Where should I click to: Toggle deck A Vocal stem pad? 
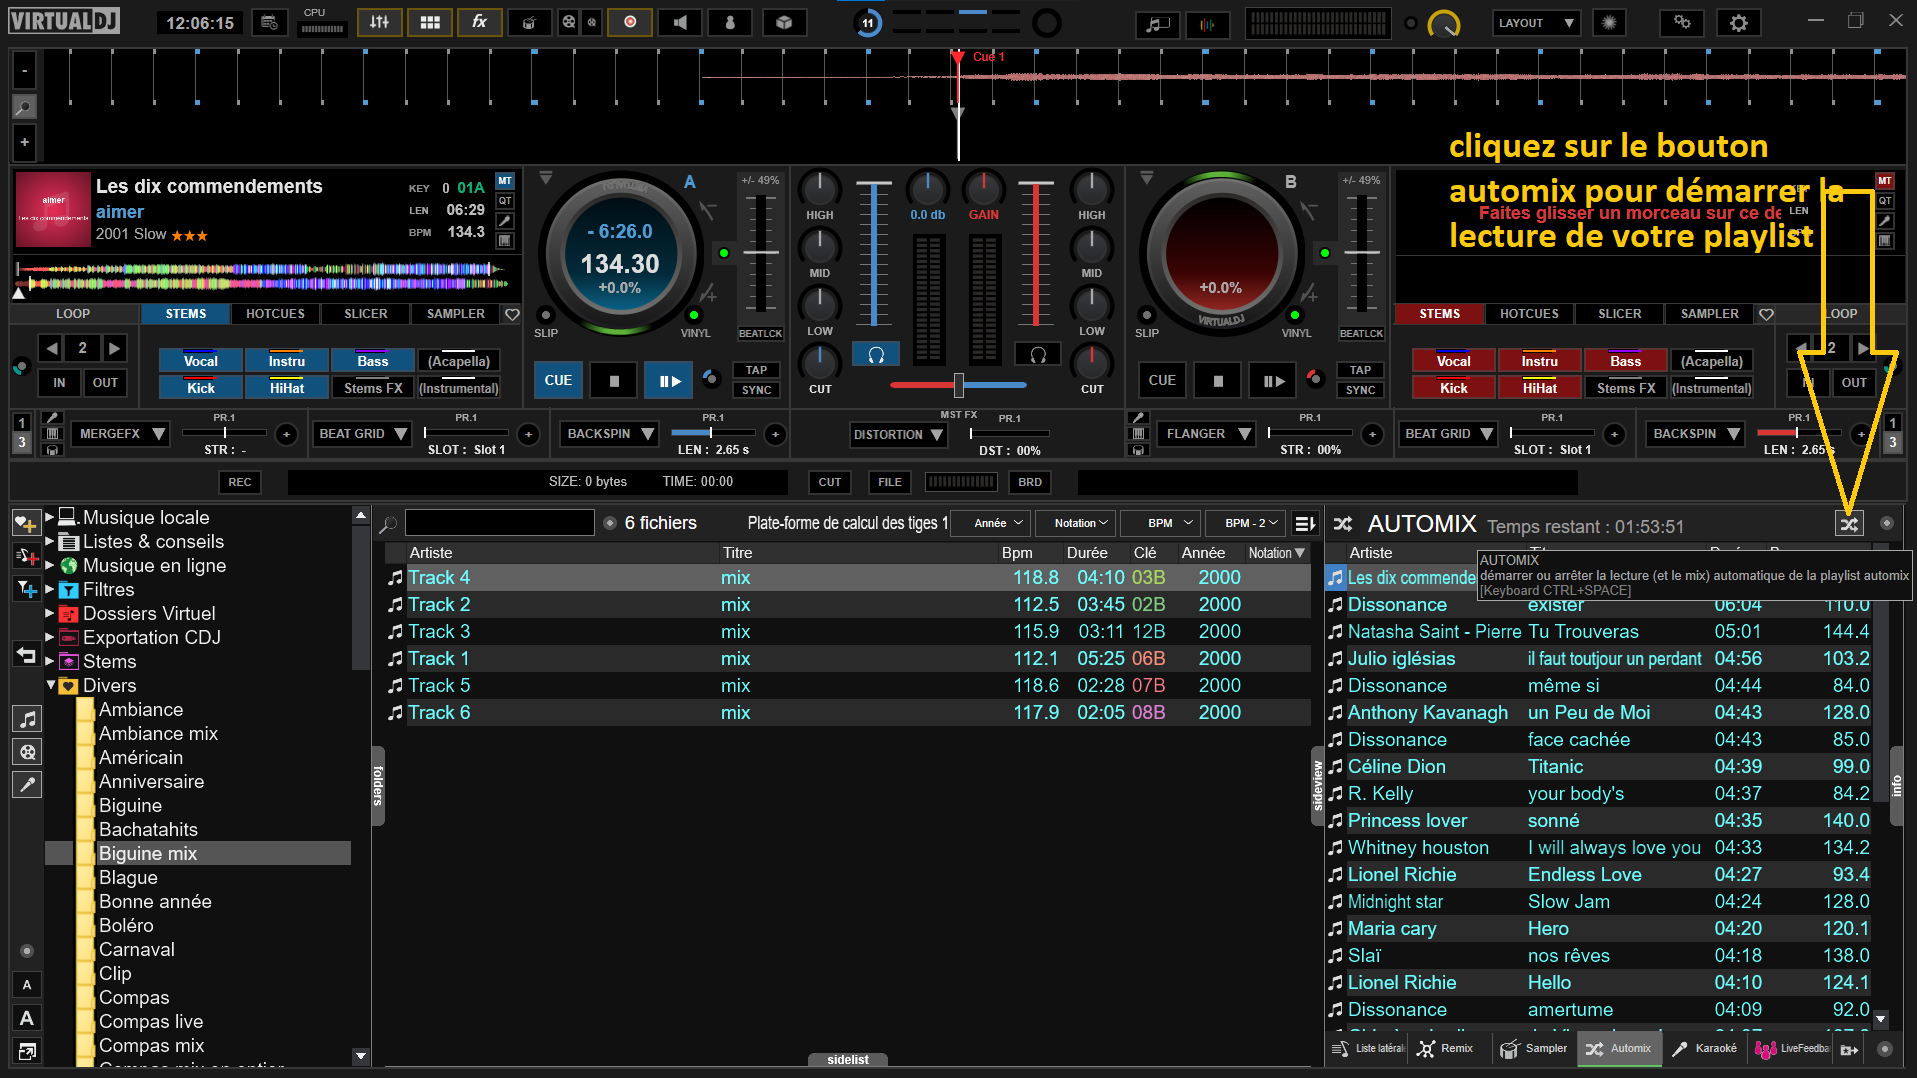pos(201,361)
